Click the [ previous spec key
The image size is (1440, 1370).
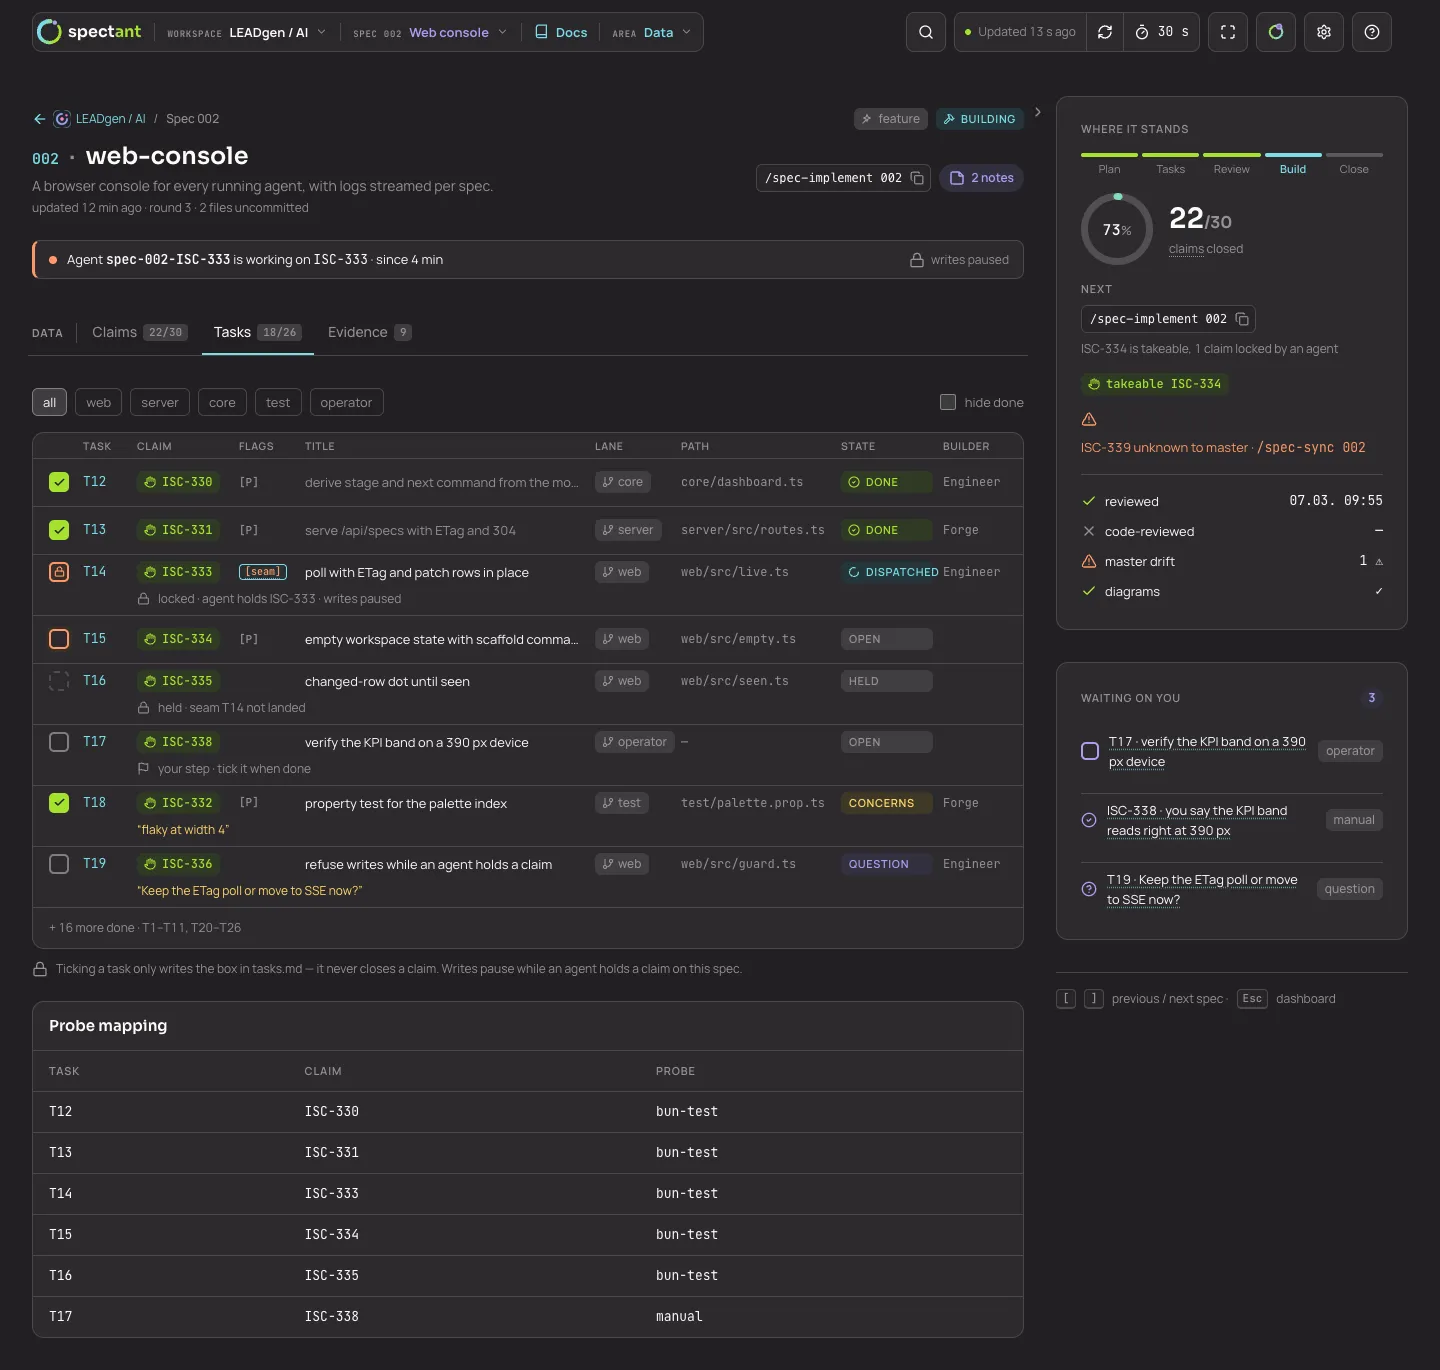tap(1066, 999)
